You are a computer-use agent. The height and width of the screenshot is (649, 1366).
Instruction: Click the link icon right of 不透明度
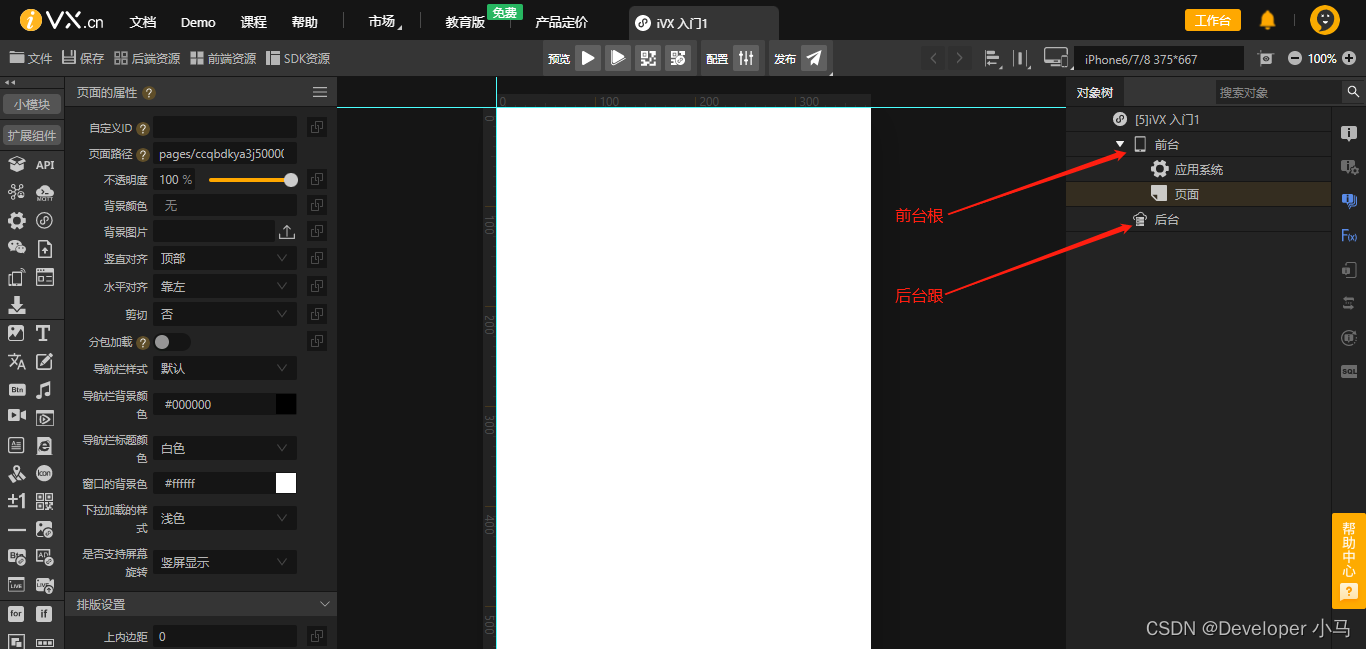[316, 179]
